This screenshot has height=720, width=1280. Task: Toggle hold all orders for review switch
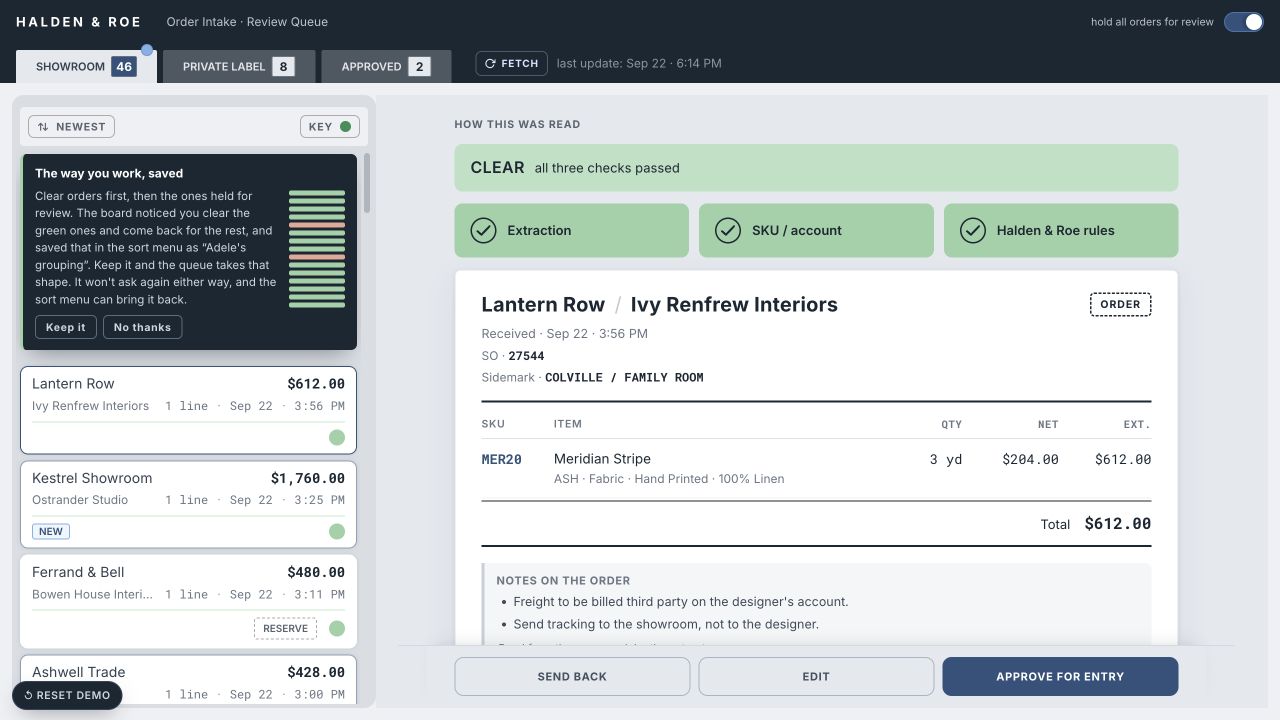pos(1243,22)
